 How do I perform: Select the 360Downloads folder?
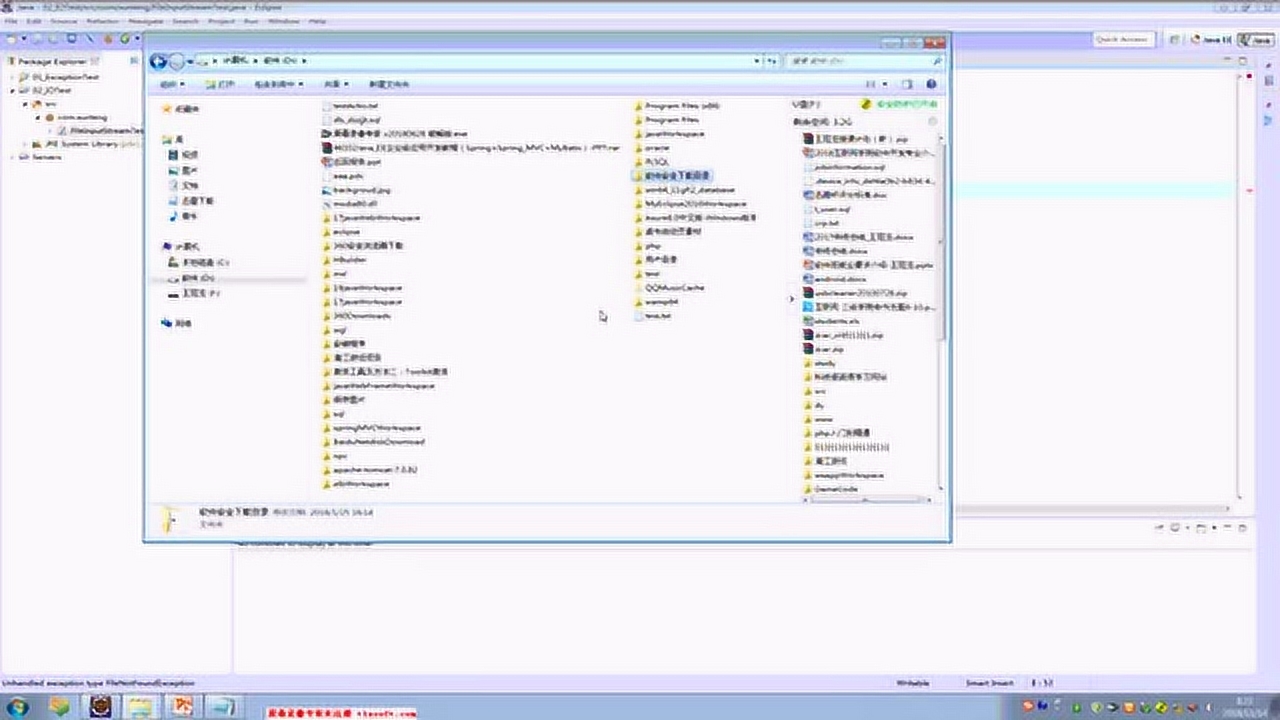356,315
